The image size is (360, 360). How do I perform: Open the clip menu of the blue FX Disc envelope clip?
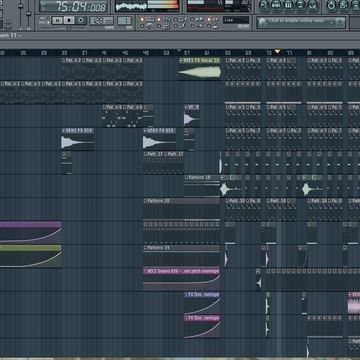pos(186,294)
